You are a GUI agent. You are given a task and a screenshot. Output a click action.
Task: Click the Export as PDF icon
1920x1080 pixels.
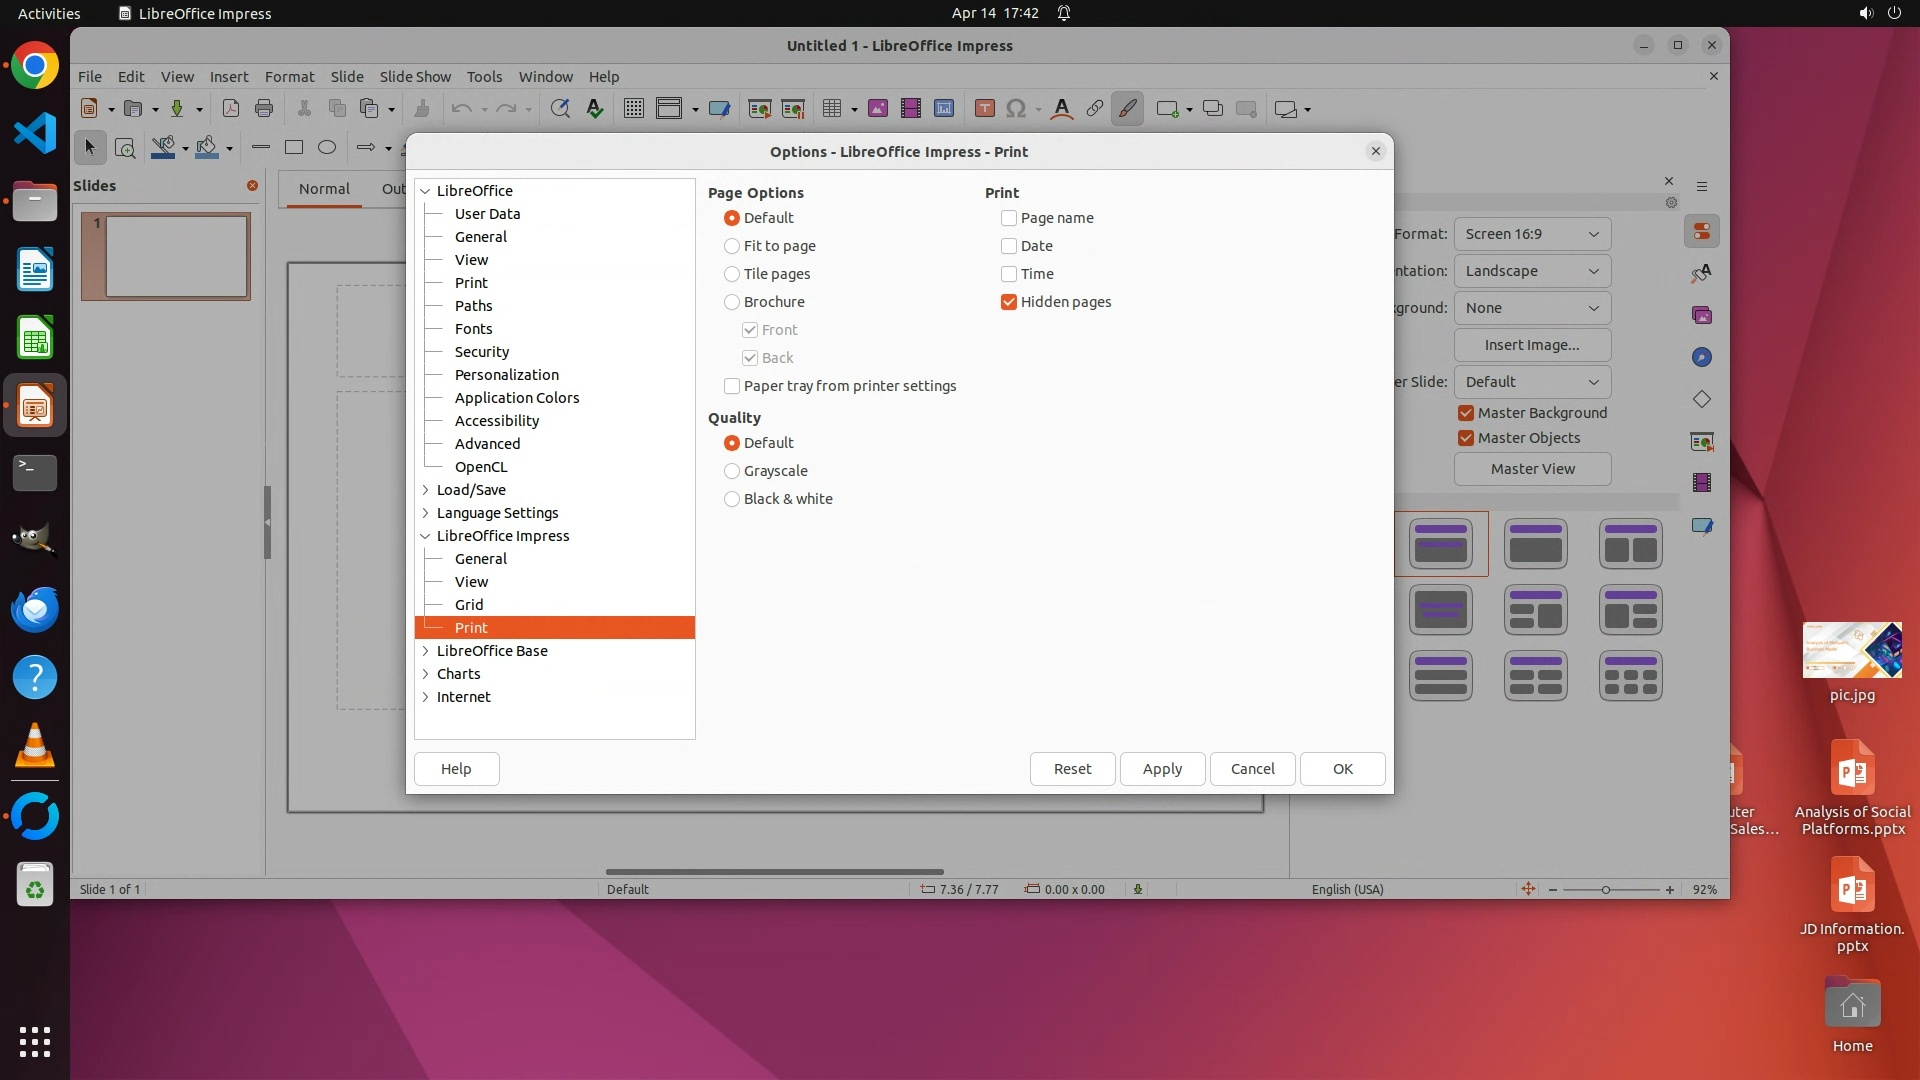(230, 109)
